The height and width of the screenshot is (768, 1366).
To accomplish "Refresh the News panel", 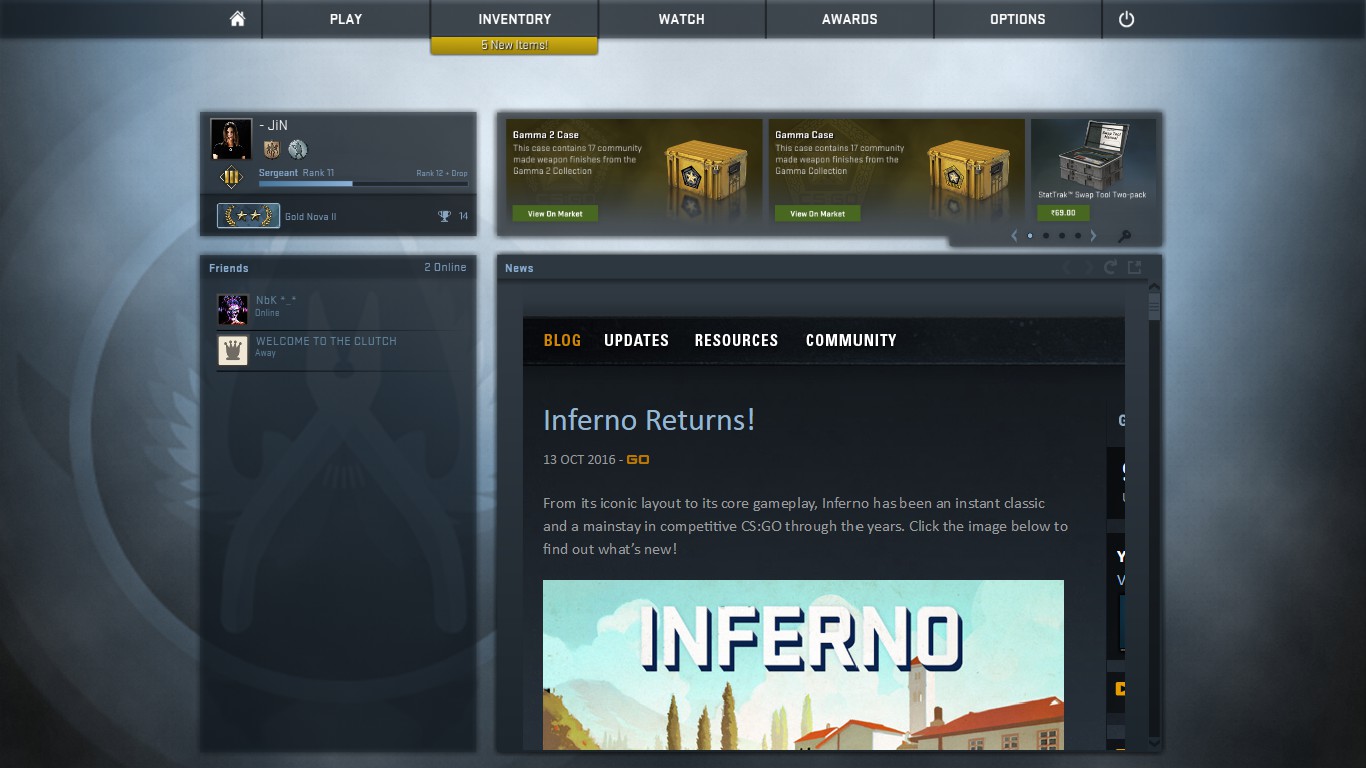I will click(1110, 267).
